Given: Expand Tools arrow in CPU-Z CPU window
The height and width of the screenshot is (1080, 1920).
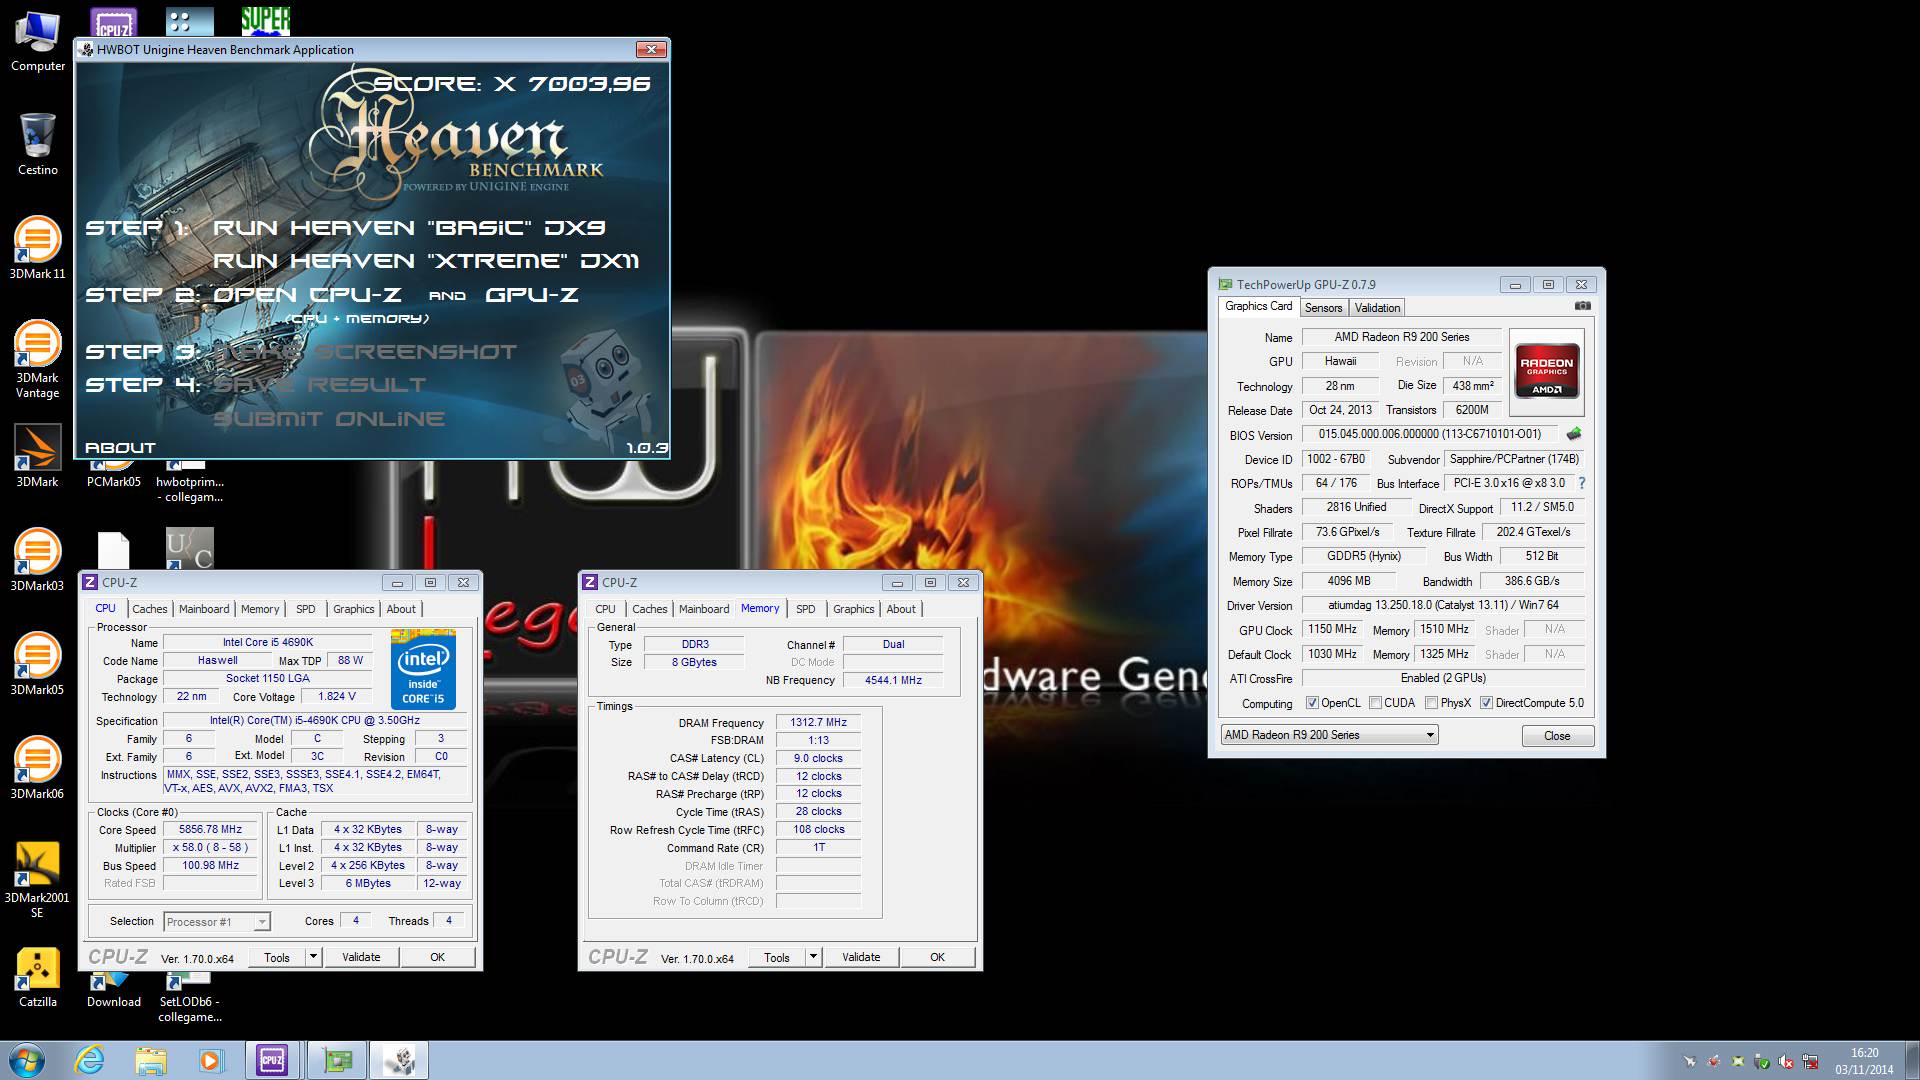Looking at the screenshot, I should tap(313, 957).
